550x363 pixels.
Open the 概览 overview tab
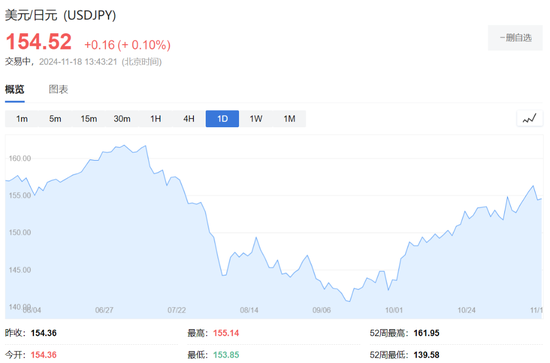(x=15, y=89)
